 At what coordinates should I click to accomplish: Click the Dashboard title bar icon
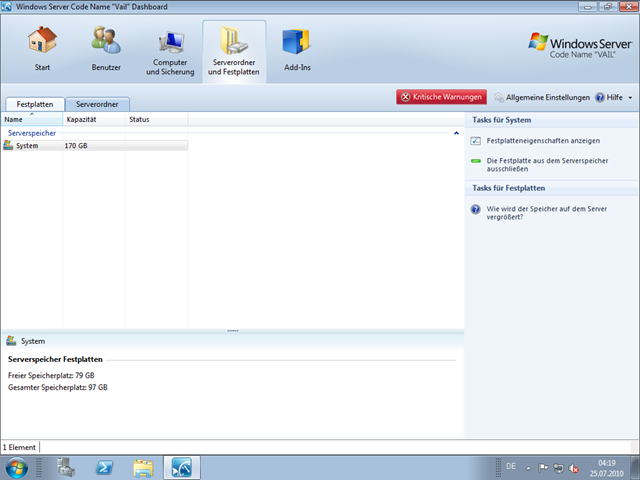tap(7, 7)
